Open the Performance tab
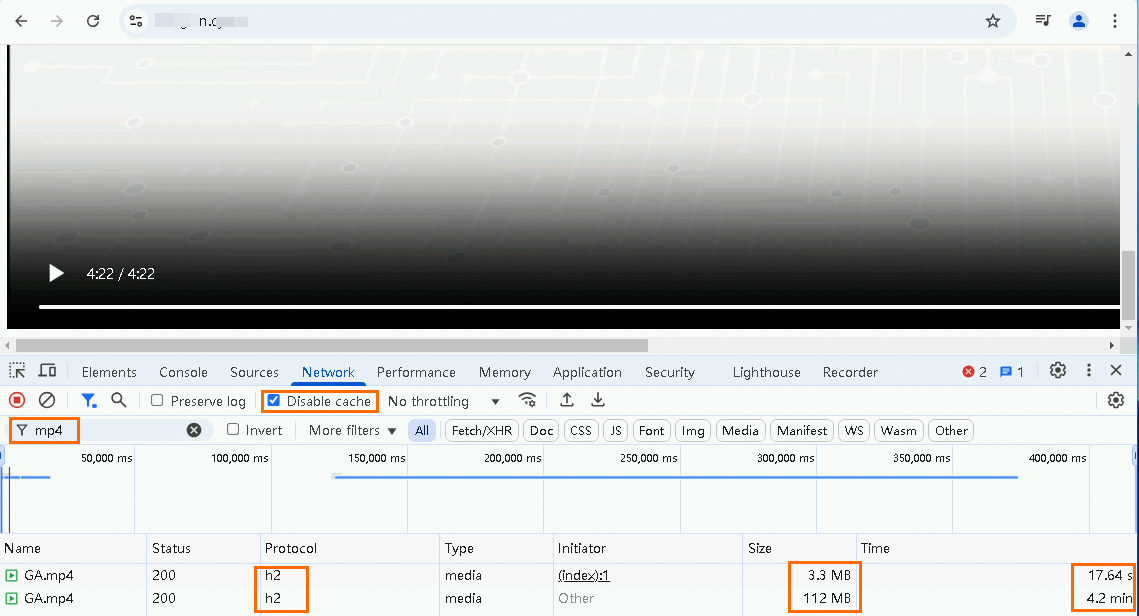The width and height of the screenshot is (1139, 616). click(x=416, y=372)
